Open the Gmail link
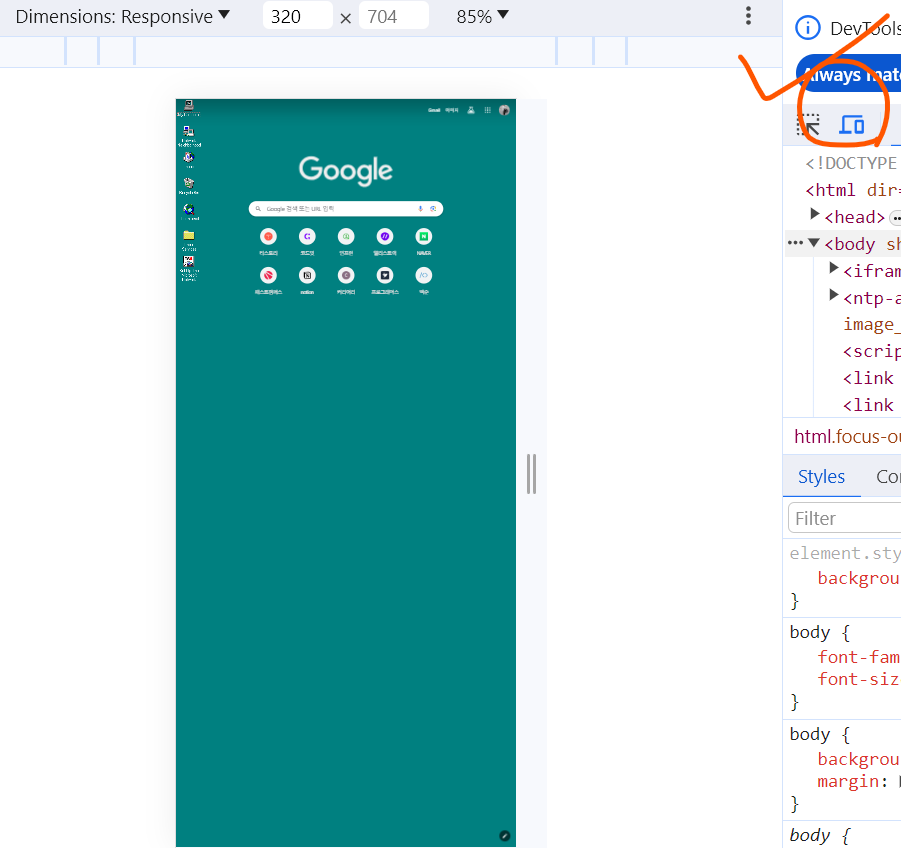The image size is (901, 848). click(x=434, y=110)
